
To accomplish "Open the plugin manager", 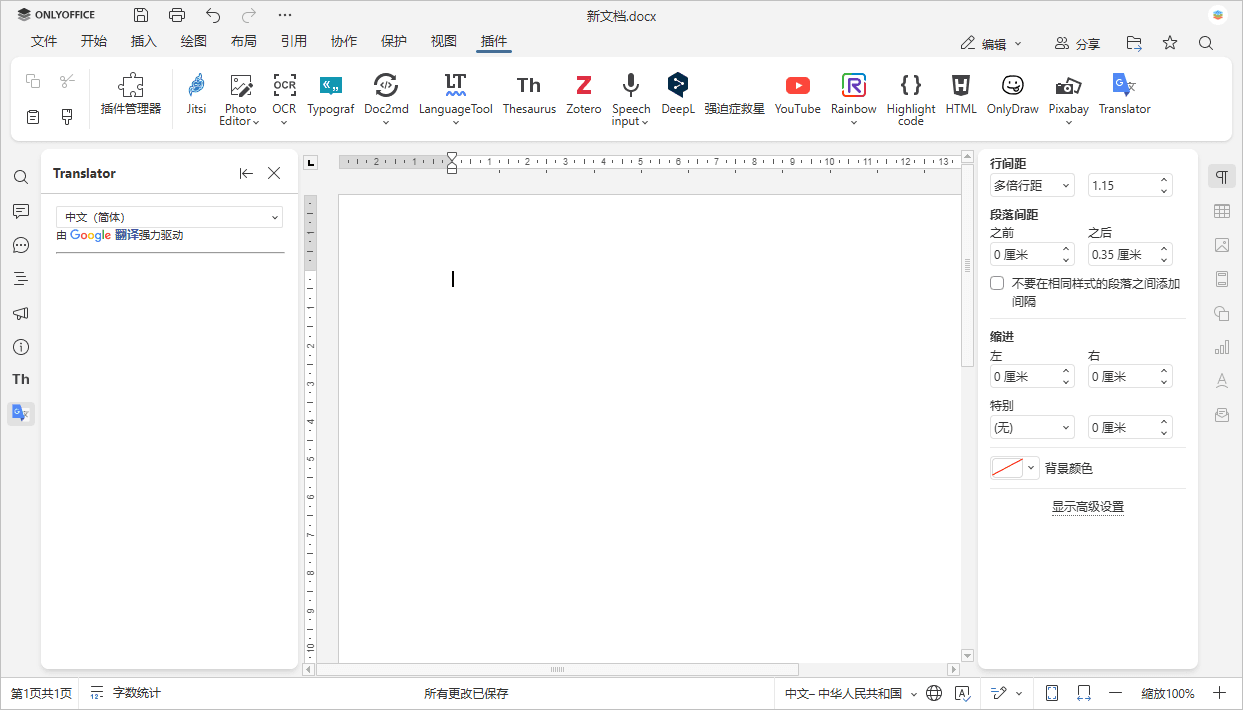I will 131,95.
